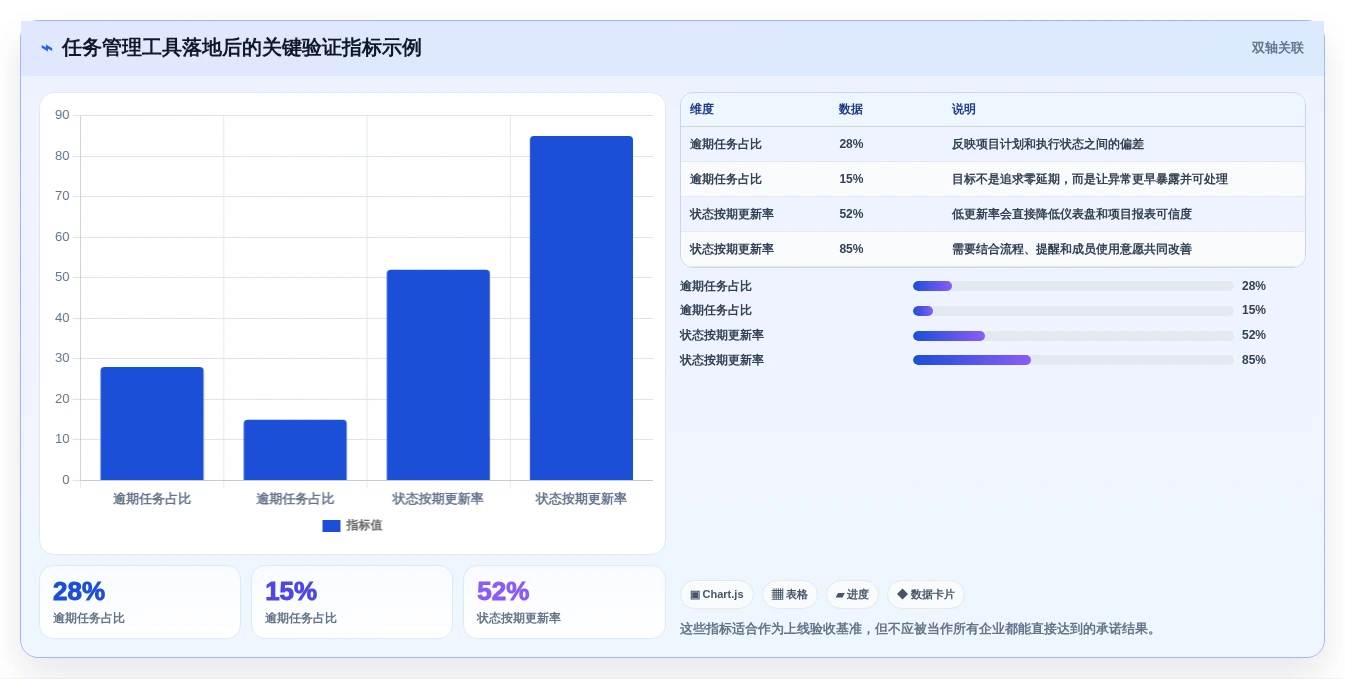The height and width of the screenshot is (679, 1345).
Task: Select the tallest chart bar at 85
Action: point(581,308)
